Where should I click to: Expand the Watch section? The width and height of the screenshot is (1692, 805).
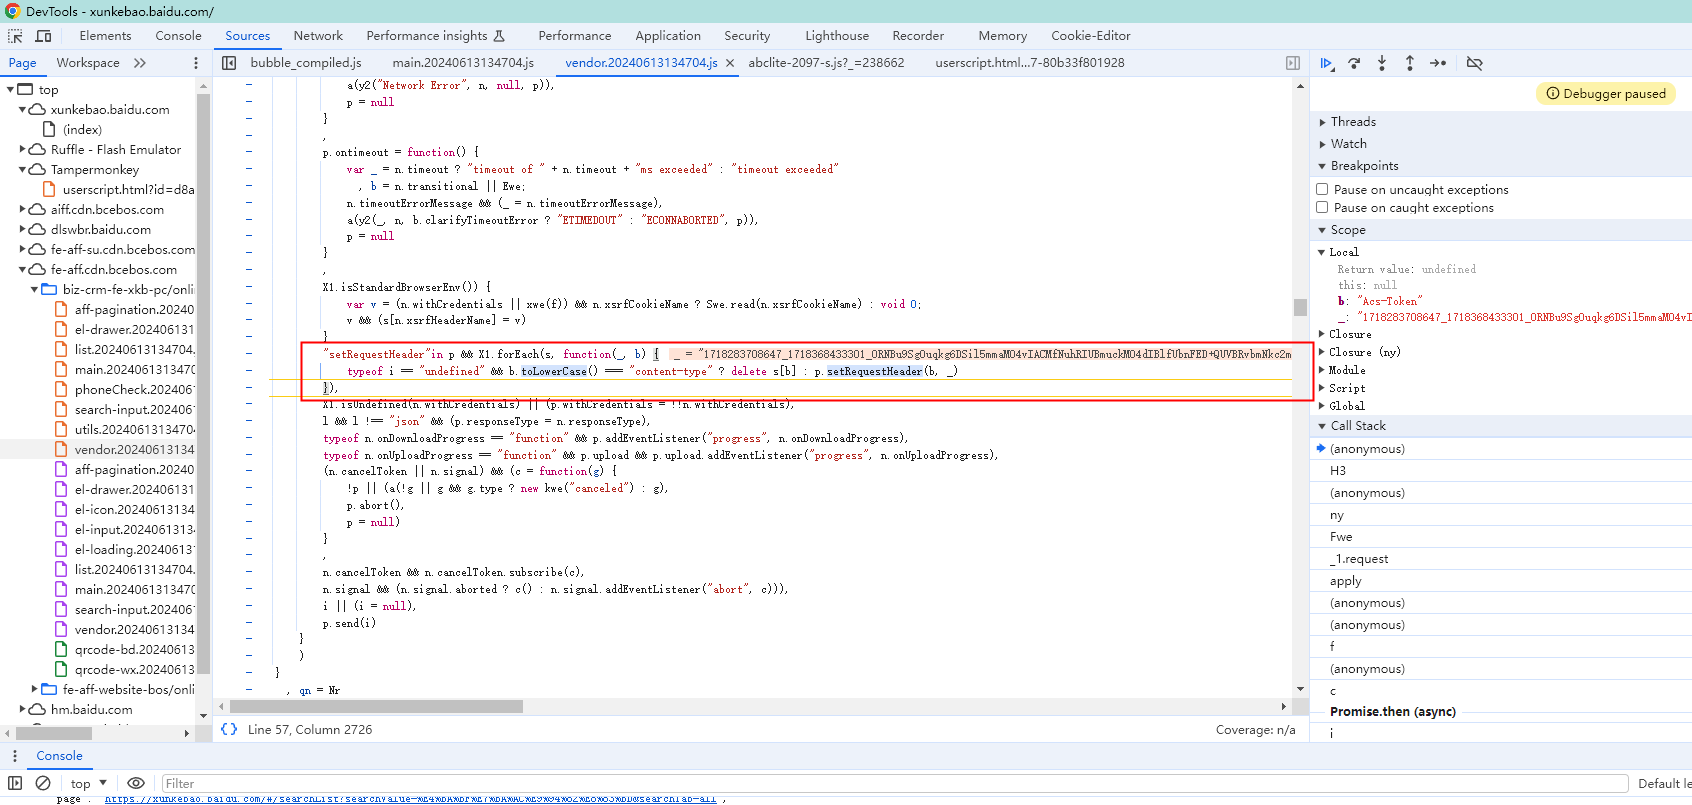coord(1322,144)
